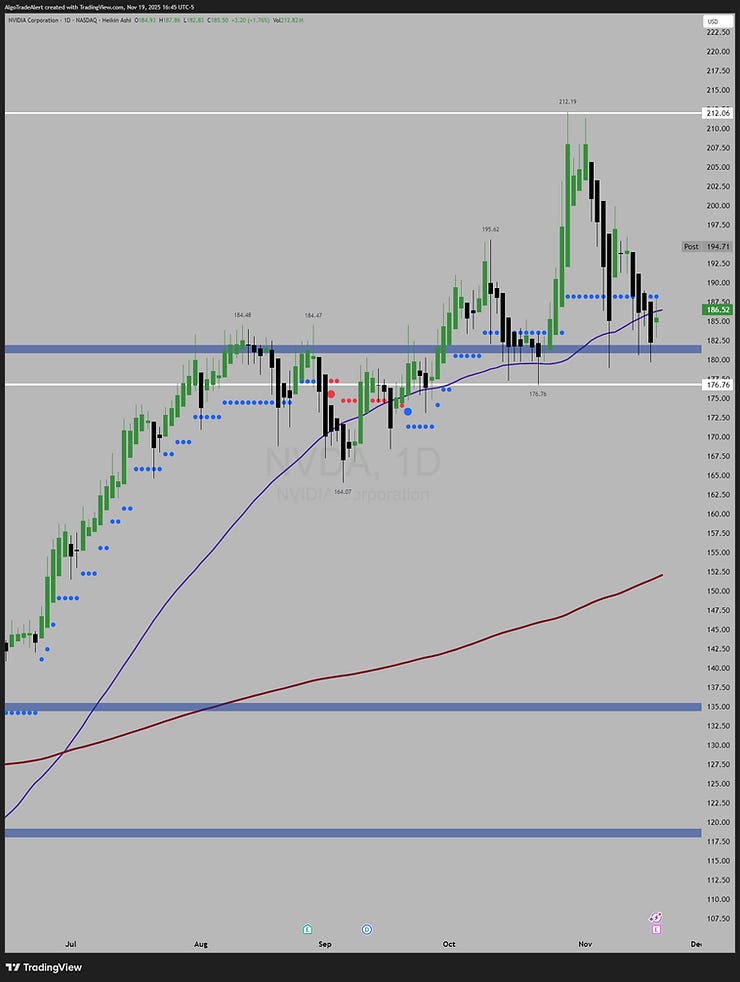Image resolution: width=740 pixels, height=982 pixels.
Task: Click the 176.76 low annotation under candles
Action: (538, 394)
